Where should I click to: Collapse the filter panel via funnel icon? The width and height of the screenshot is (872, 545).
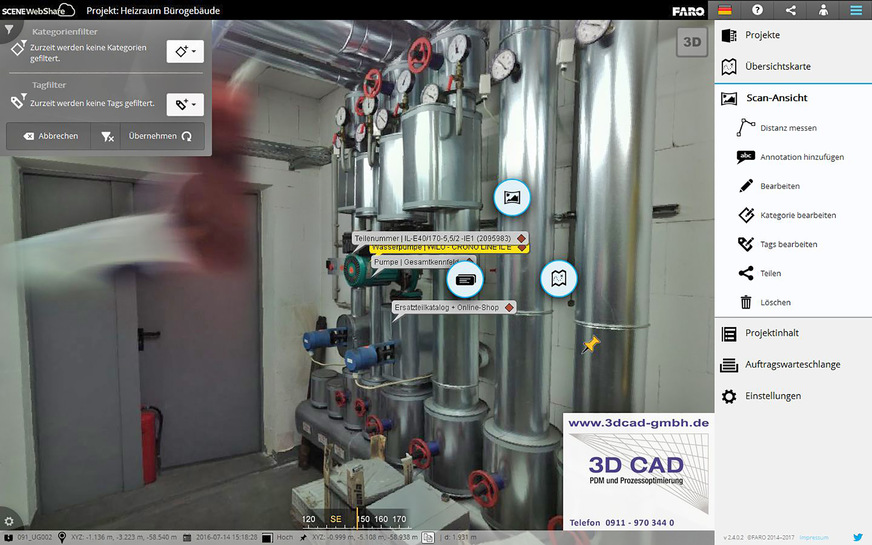[x=9, y=28]
